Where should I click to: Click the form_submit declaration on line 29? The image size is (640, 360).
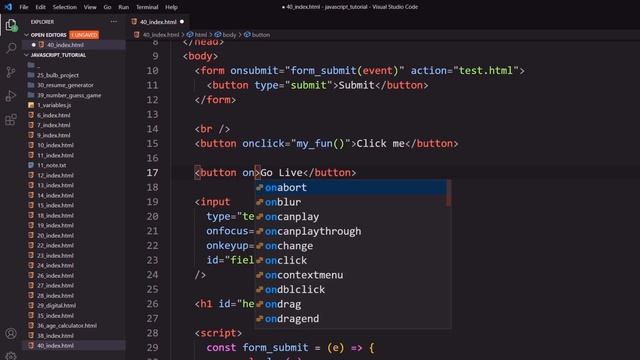tap(276, 348)
